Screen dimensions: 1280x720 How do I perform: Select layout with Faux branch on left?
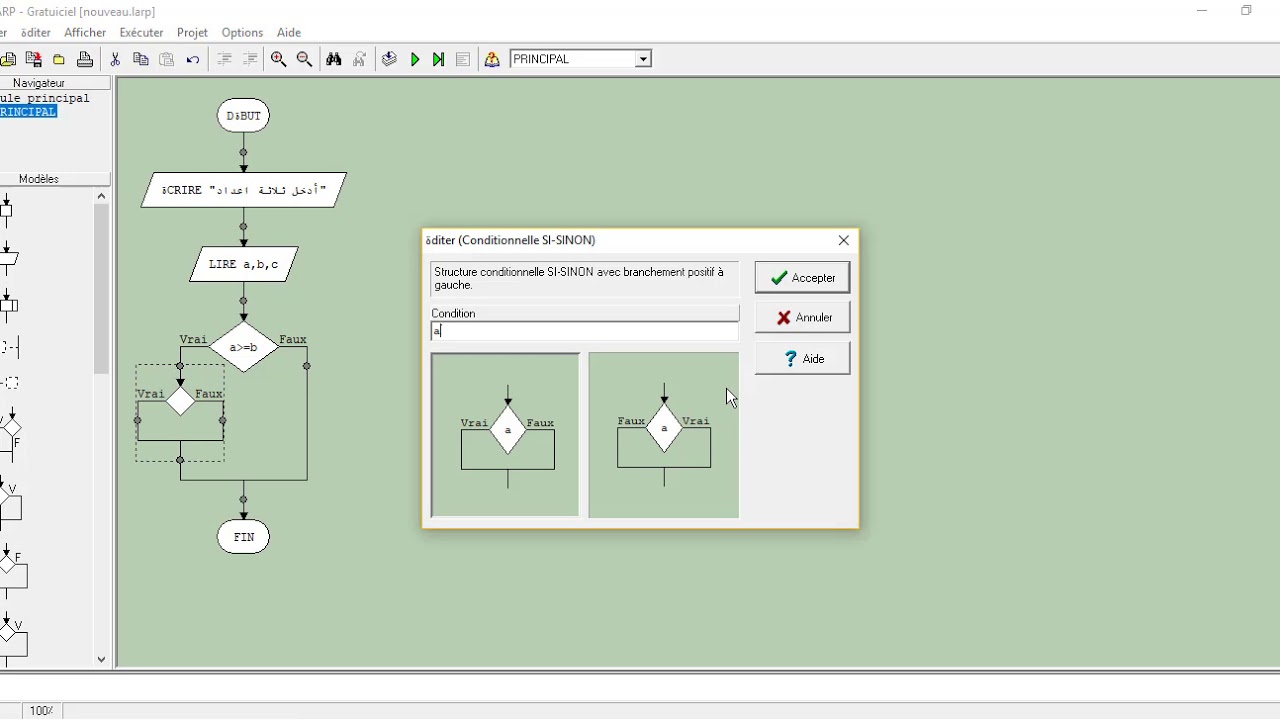tap(664, 435)
